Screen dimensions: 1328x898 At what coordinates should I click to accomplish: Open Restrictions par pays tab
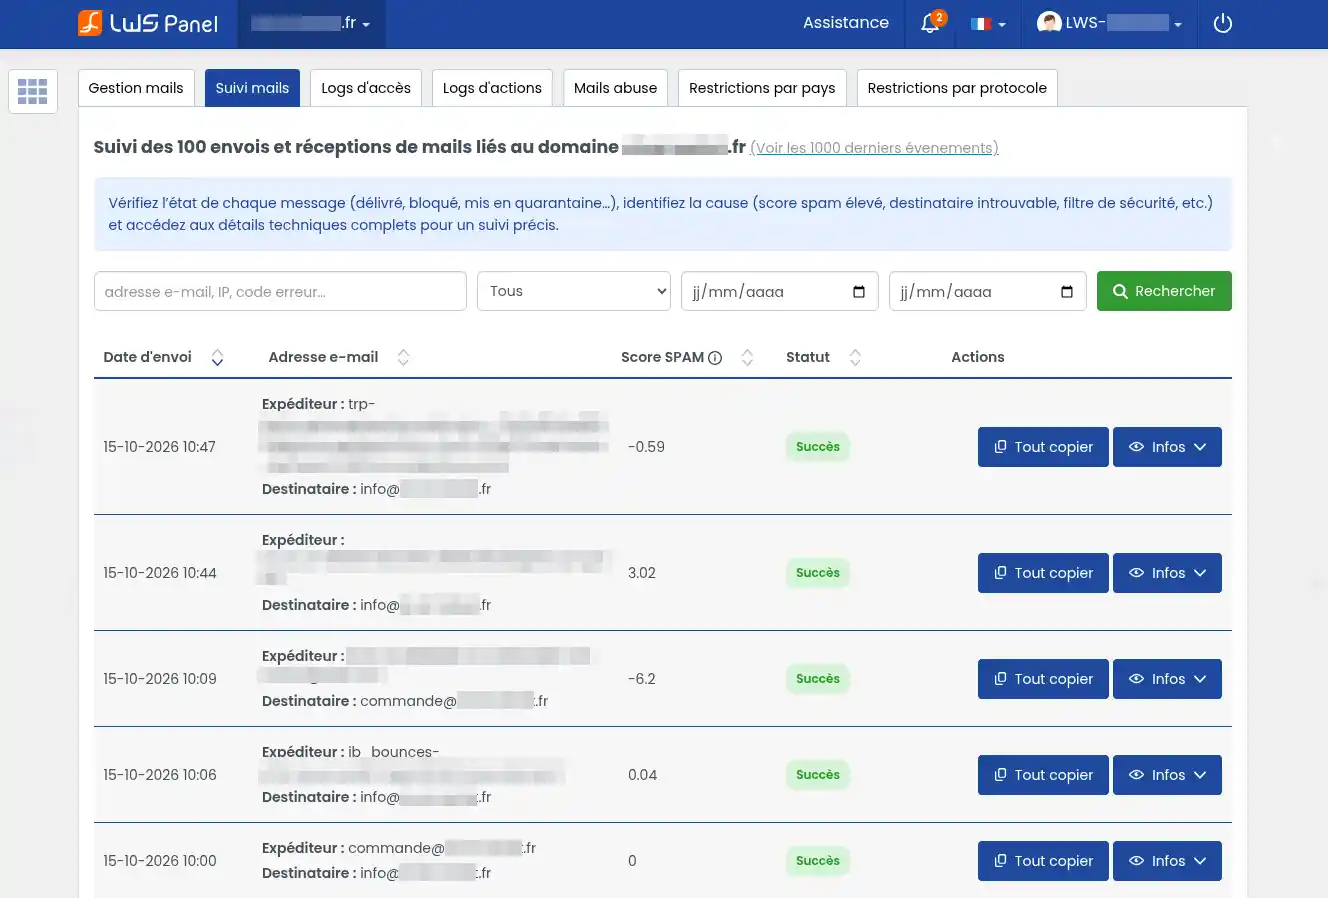(x=762, y=88)
